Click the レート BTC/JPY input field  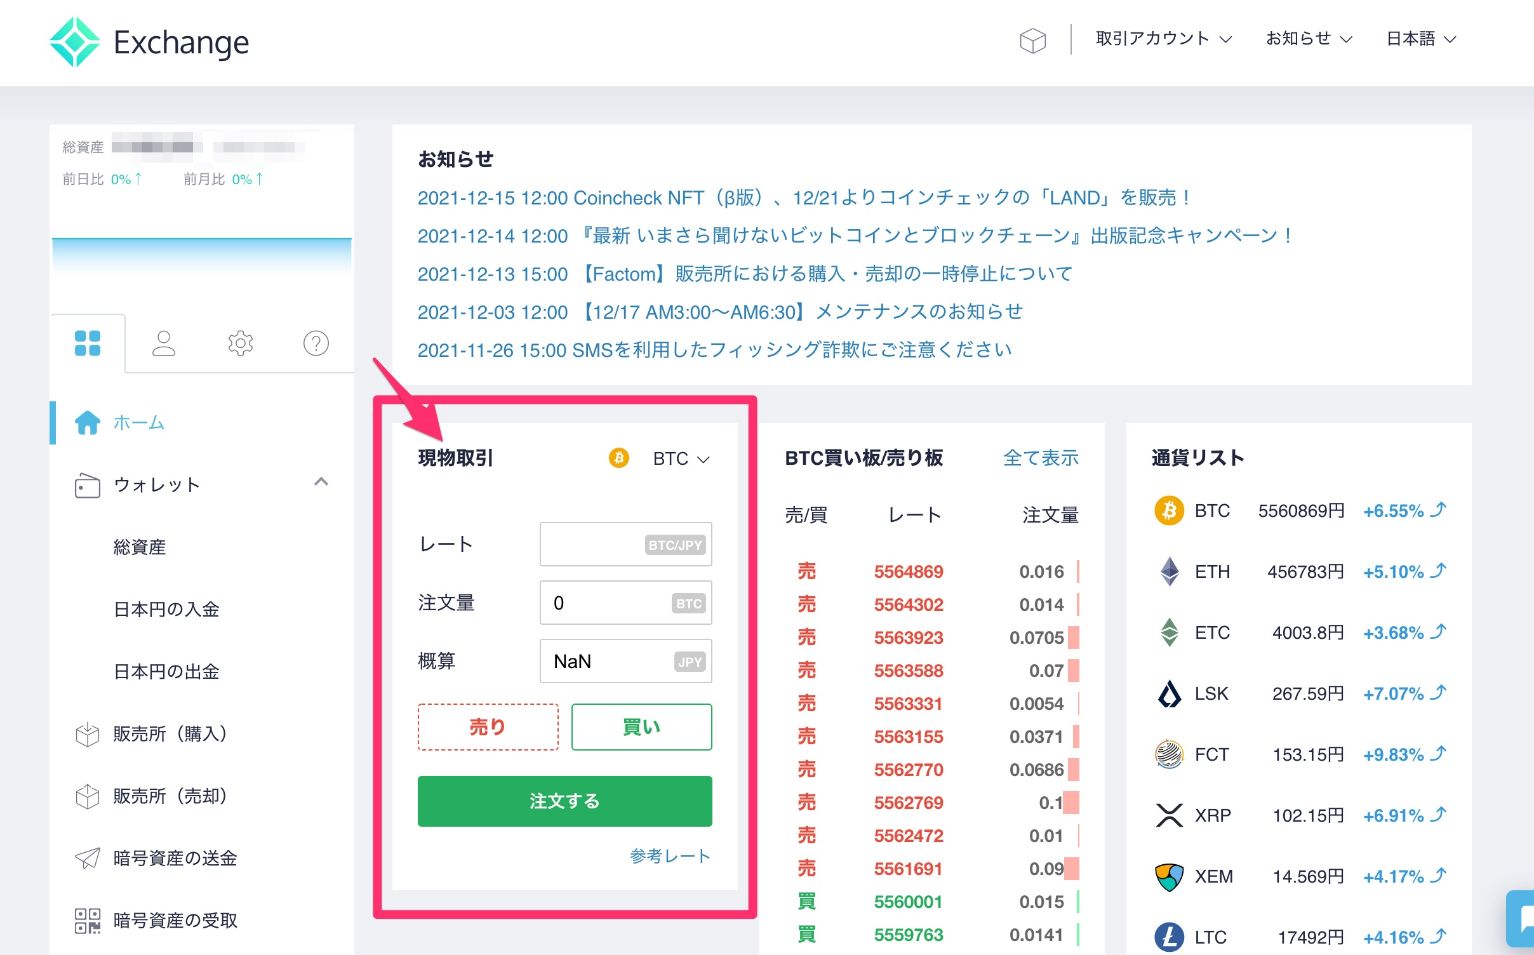point(626,544)
